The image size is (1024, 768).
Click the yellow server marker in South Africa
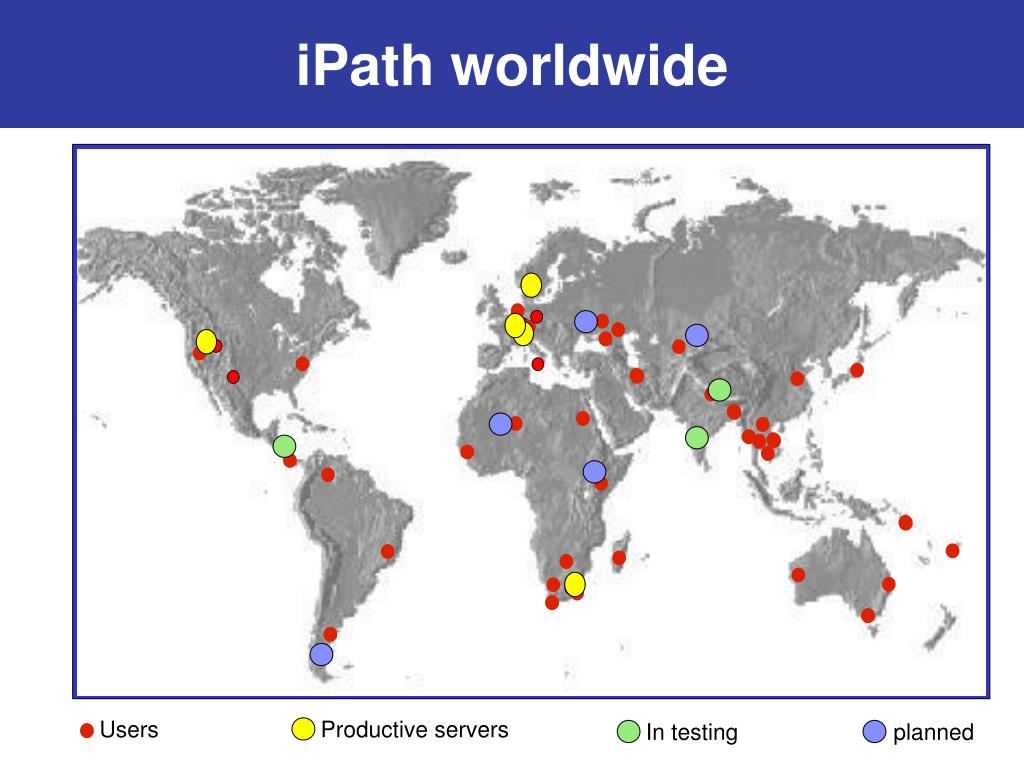pyautogui.click(x=575, y=584)
